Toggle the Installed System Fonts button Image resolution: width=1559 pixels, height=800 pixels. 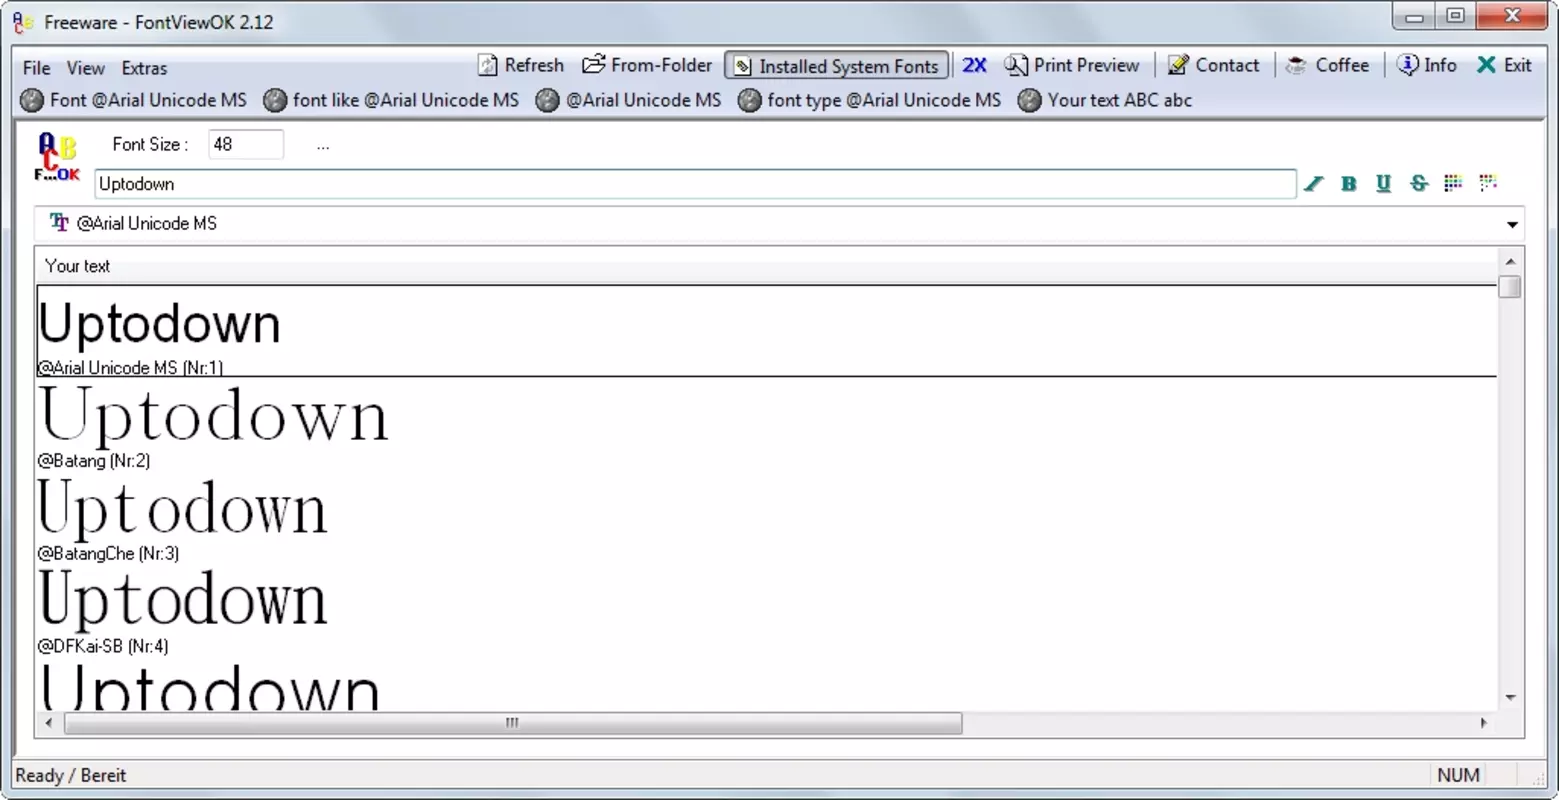click(837, 66)
